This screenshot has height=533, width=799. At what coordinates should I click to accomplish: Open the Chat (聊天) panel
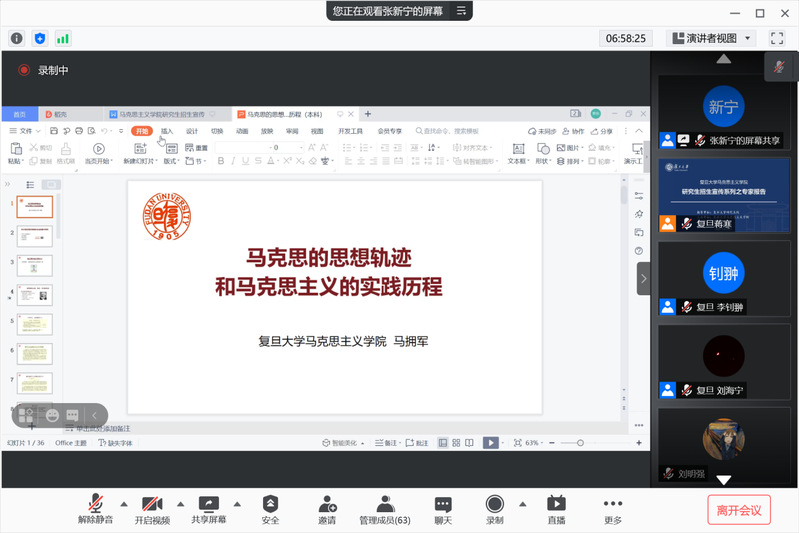443,509
